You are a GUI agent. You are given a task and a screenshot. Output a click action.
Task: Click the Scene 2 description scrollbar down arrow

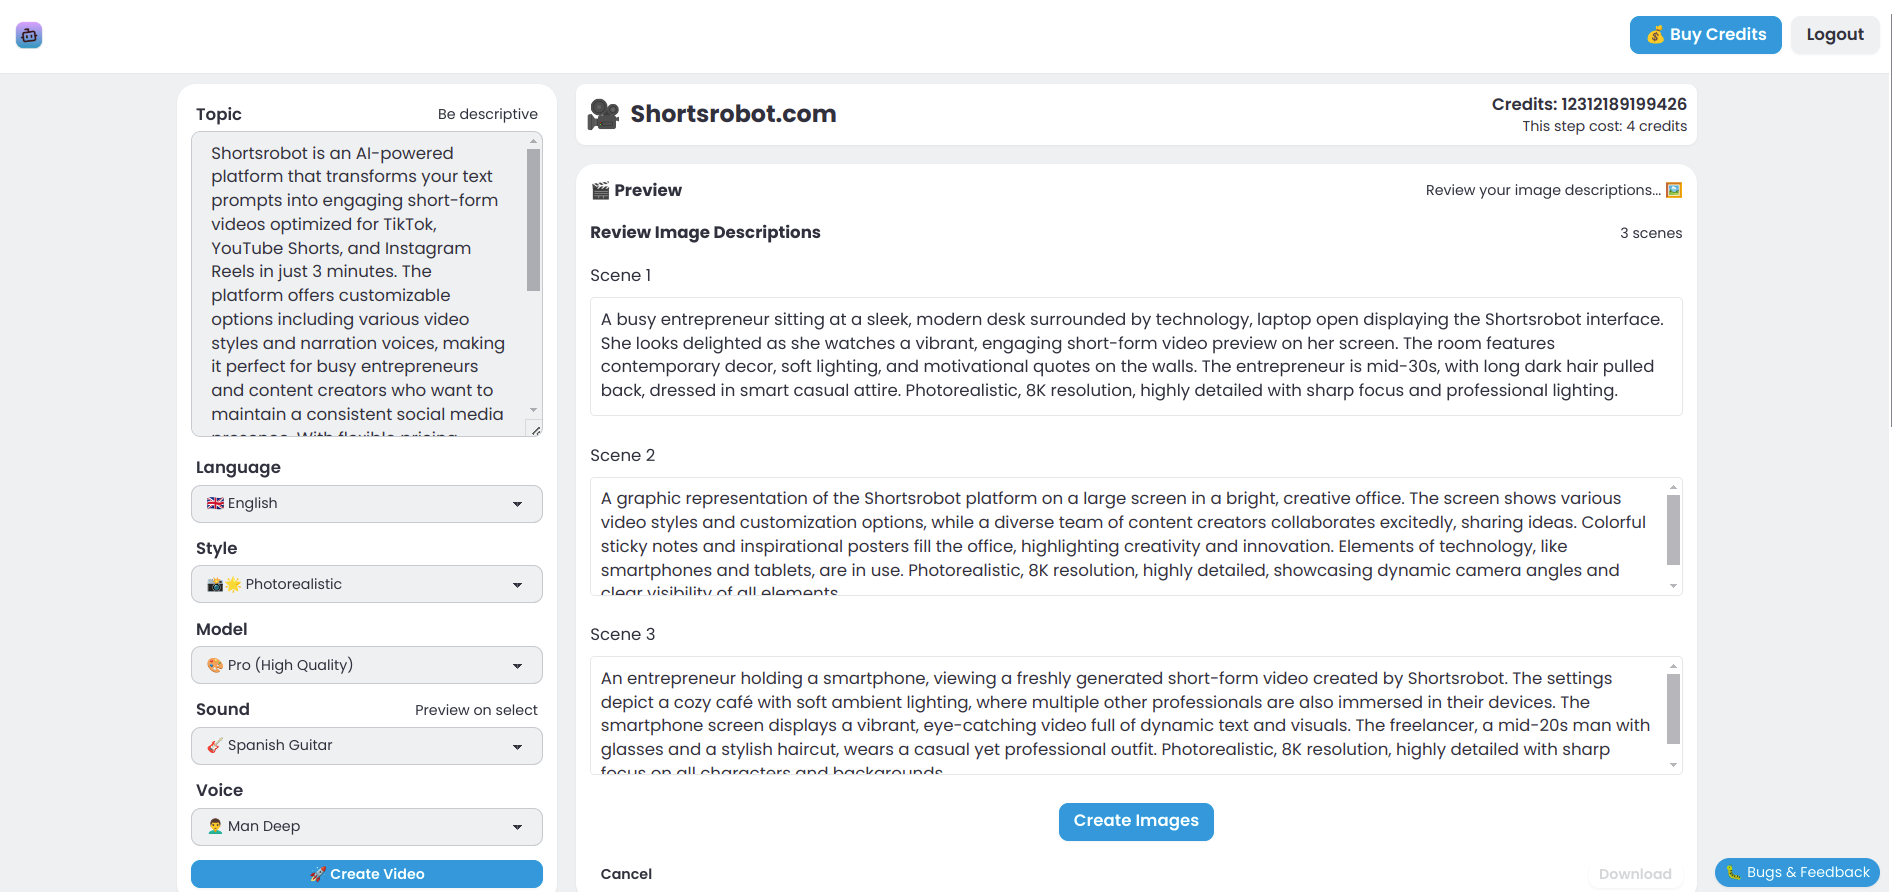[x=1673, y=586]
